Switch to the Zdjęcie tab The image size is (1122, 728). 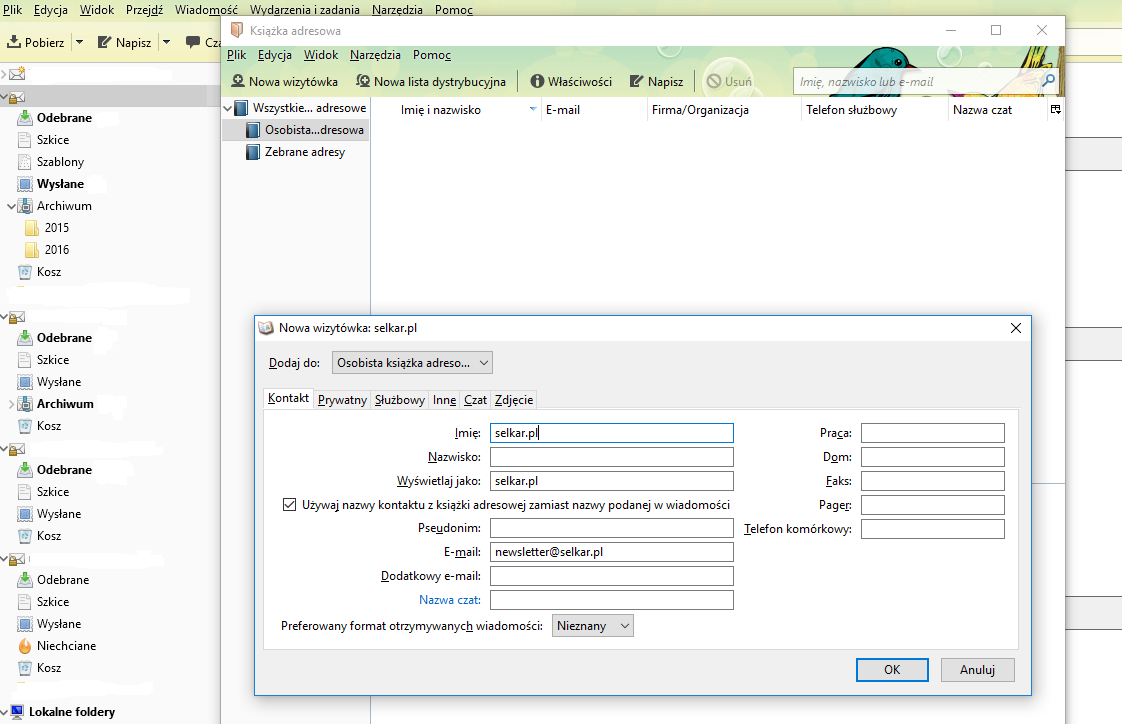(x=514, y=400)
